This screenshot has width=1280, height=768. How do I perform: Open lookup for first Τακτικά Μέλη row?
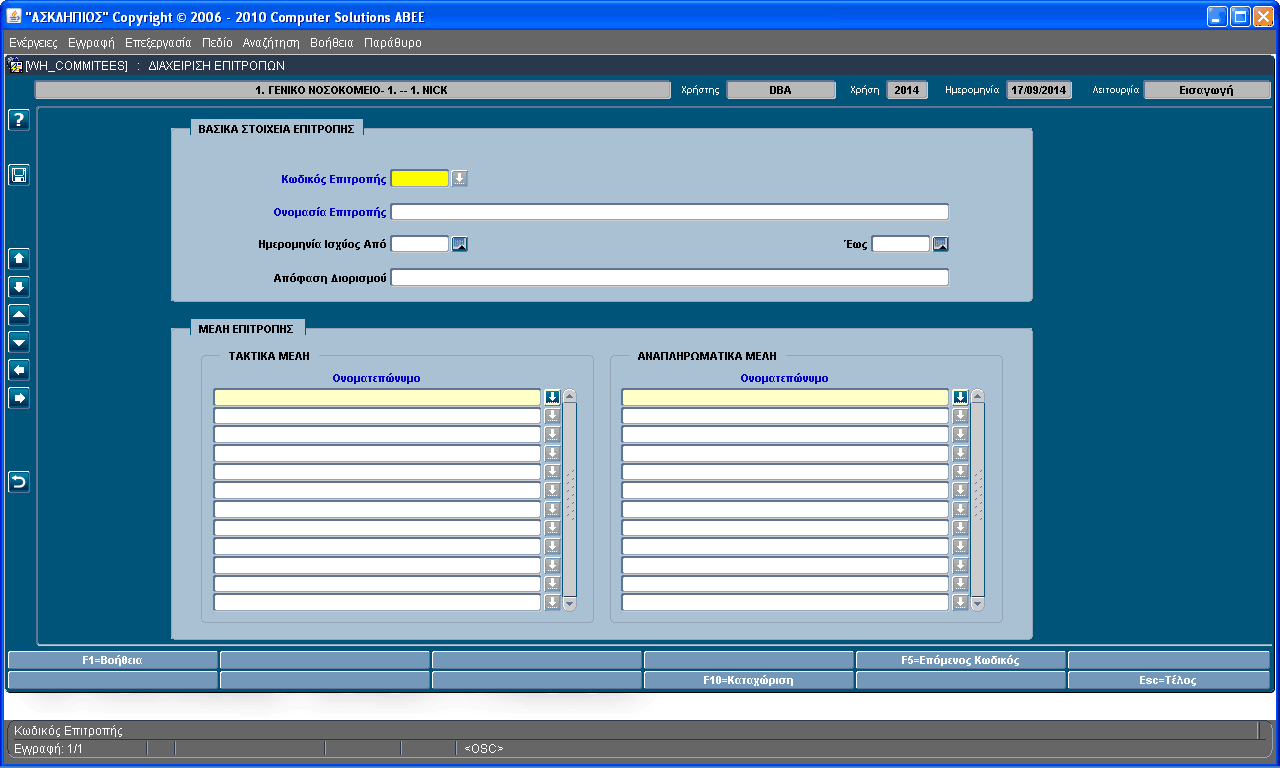point(553,397)
